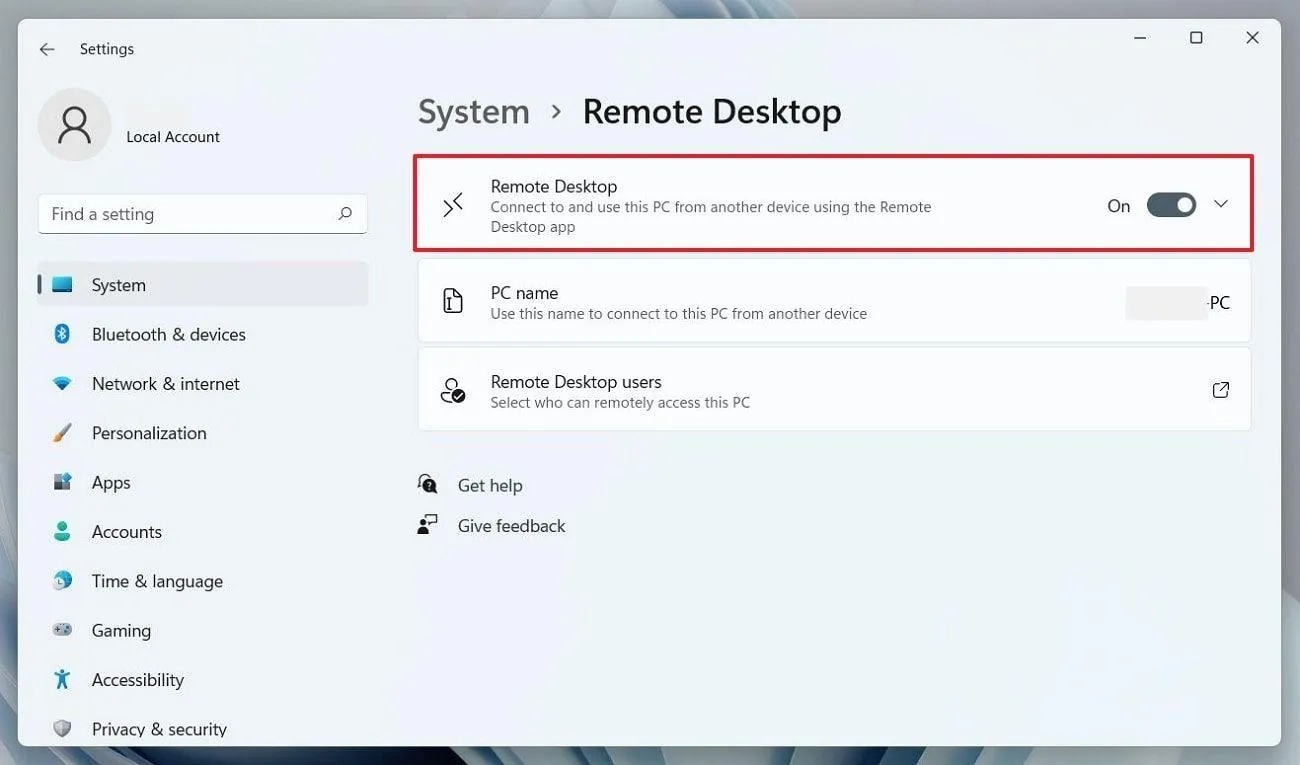Click the Remote Desktop page heading

click(712, 112)
